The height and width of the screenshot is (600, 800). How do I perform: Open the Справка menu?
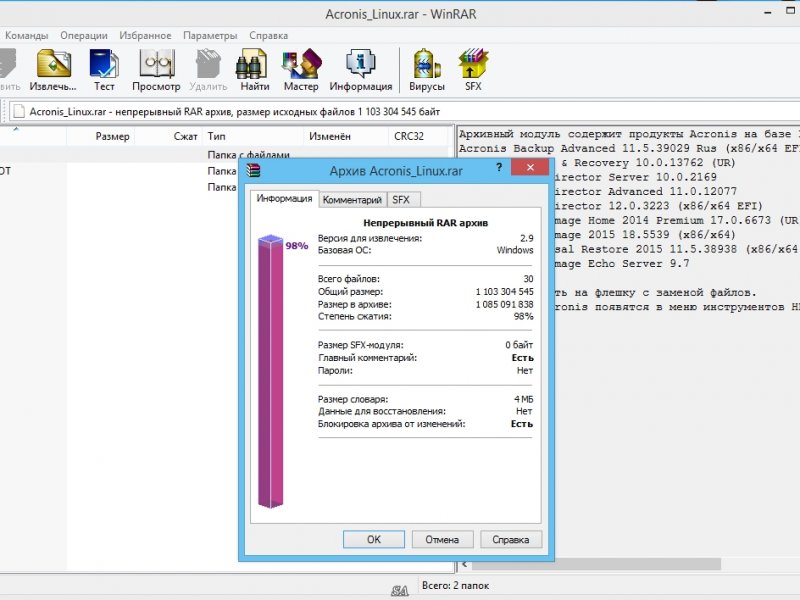(268, 35)
